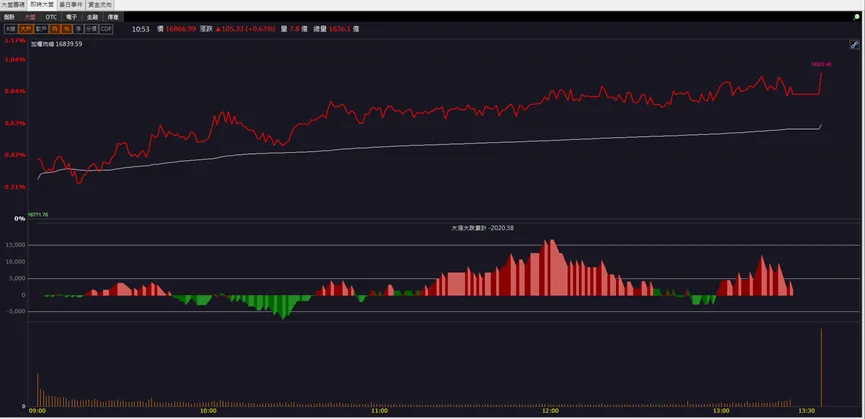865x419 pixels.
Task: Select the last sub-tab after 金融
Action: pos(113,17)
